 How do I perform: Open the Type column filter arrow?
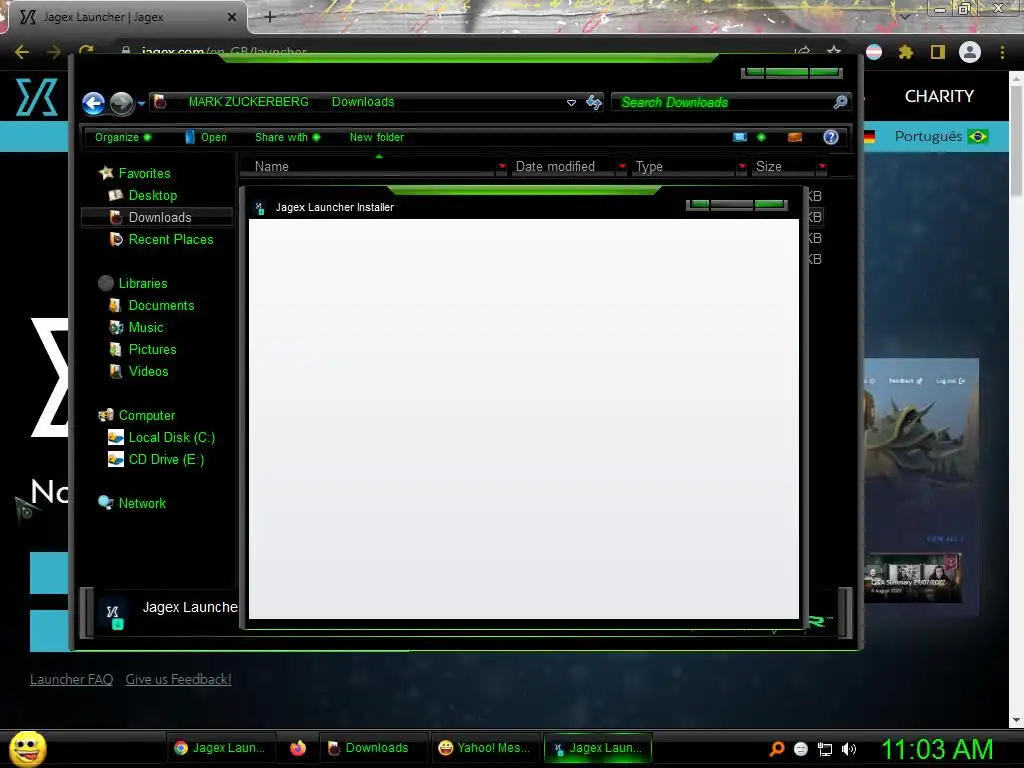tap(742, 167)
